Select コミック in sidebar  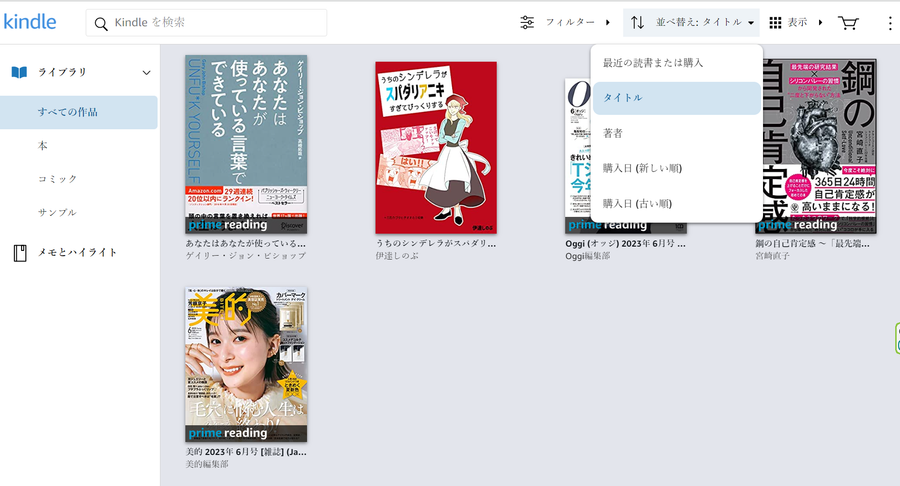[57, 179]
